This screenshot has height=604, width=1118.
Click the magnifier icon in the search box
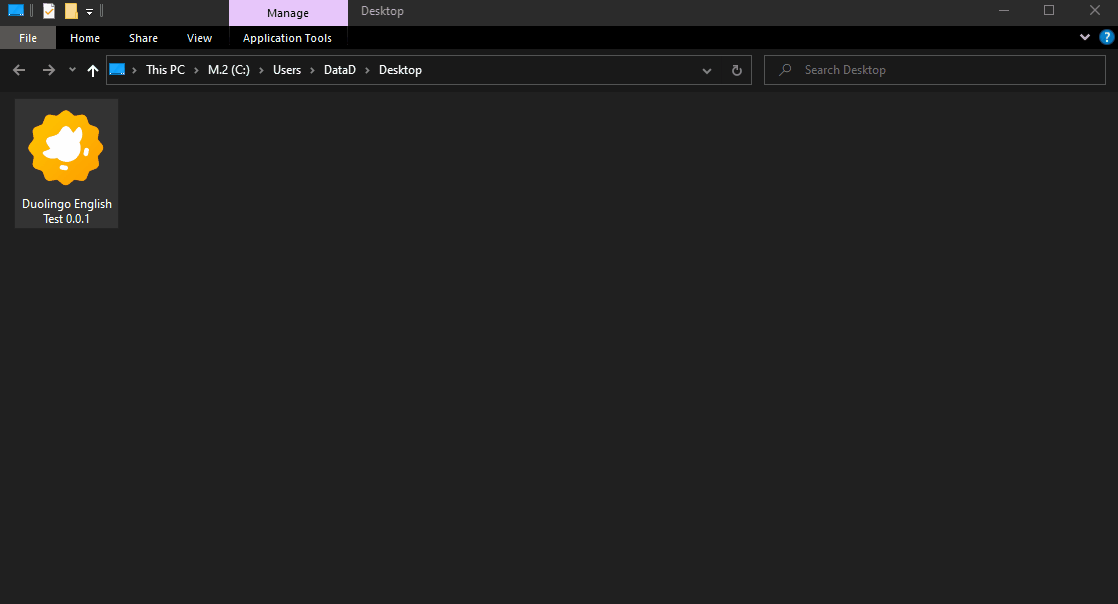coord(785,70)
